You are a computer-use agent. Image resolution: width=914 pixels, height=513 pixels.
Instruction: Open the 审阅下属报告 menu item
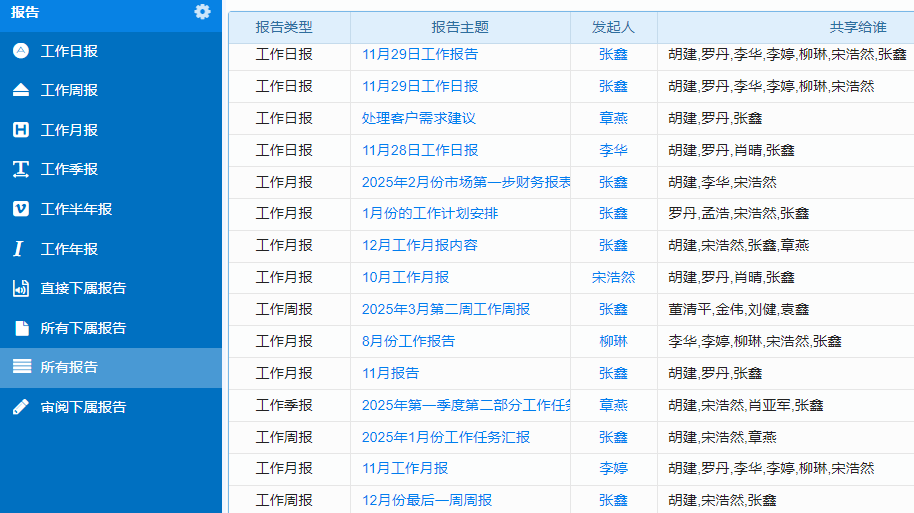[x=83, y=407]
